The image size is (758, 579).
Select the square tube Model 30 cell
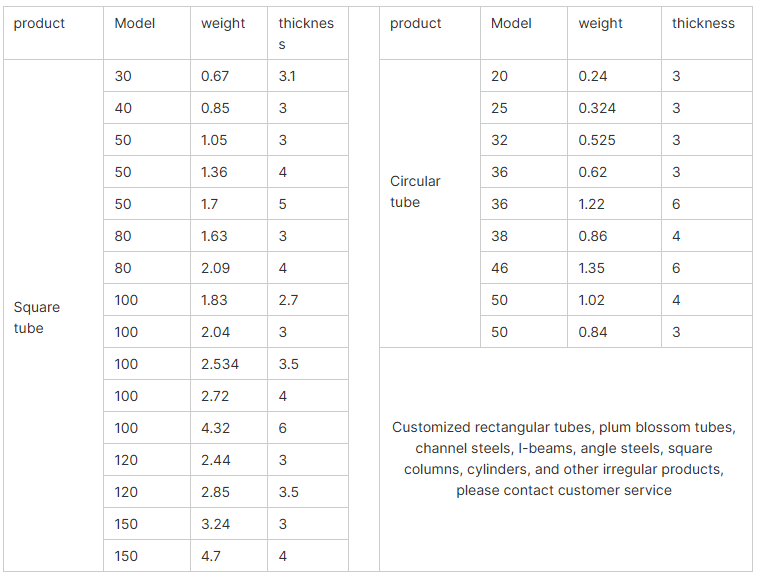147,76
